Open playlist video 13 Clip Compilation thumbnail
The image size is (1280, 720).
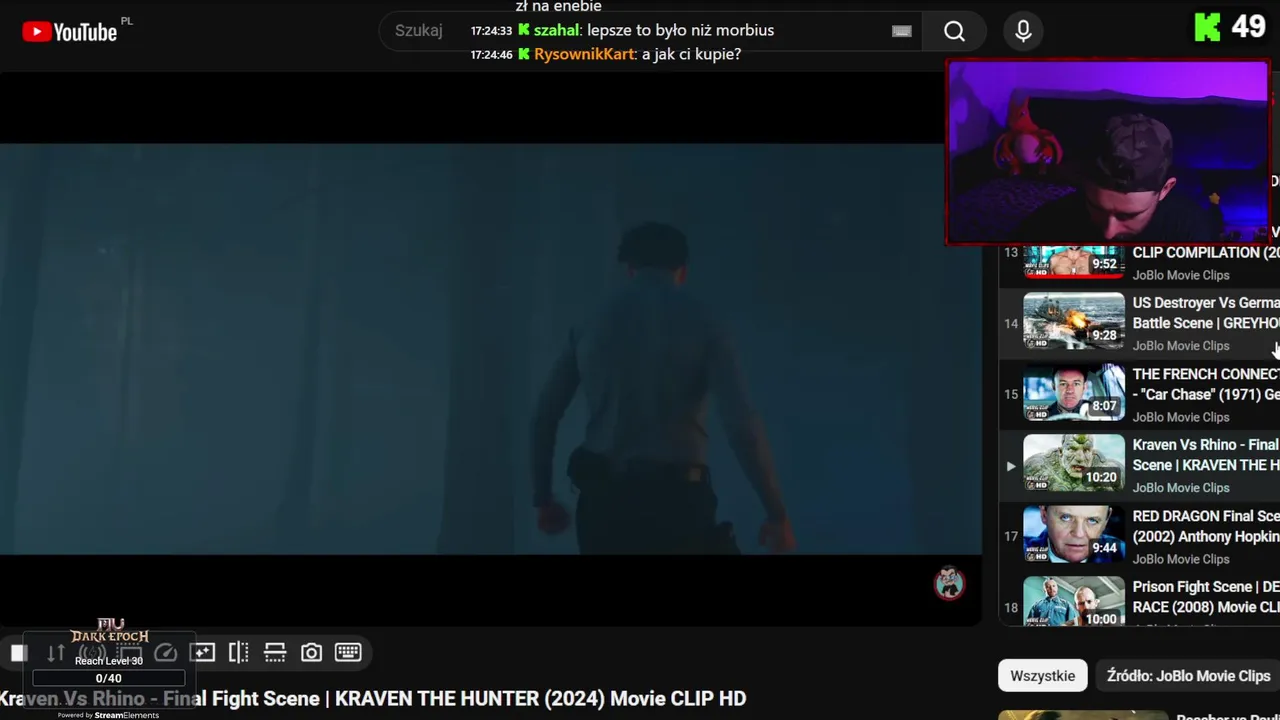pyautogui.click(x=1074, y=262)
